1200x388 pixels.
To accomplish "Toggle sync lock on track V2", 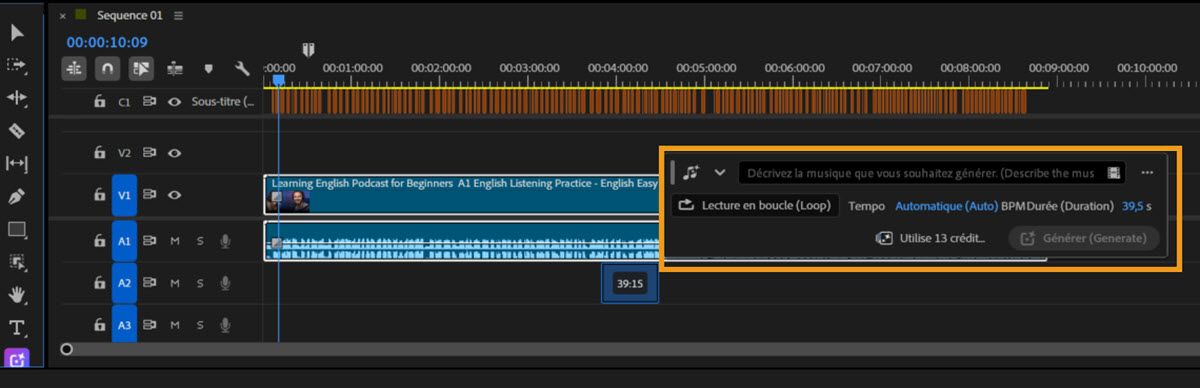I will click(149, 153).
